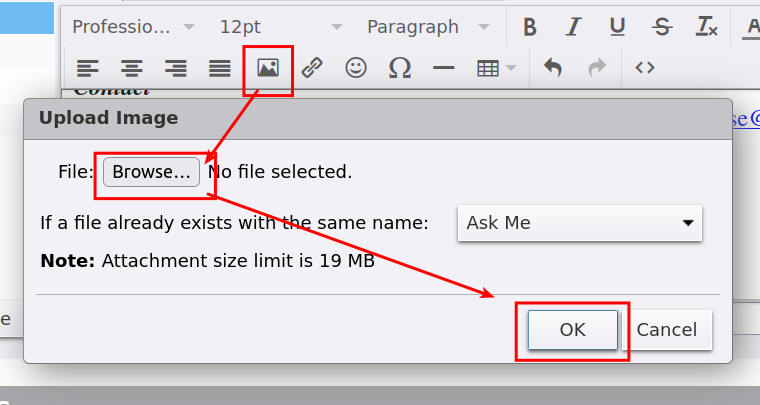Apply strikethrough to text
Screen dimensions: 760x405
[661, 27]
